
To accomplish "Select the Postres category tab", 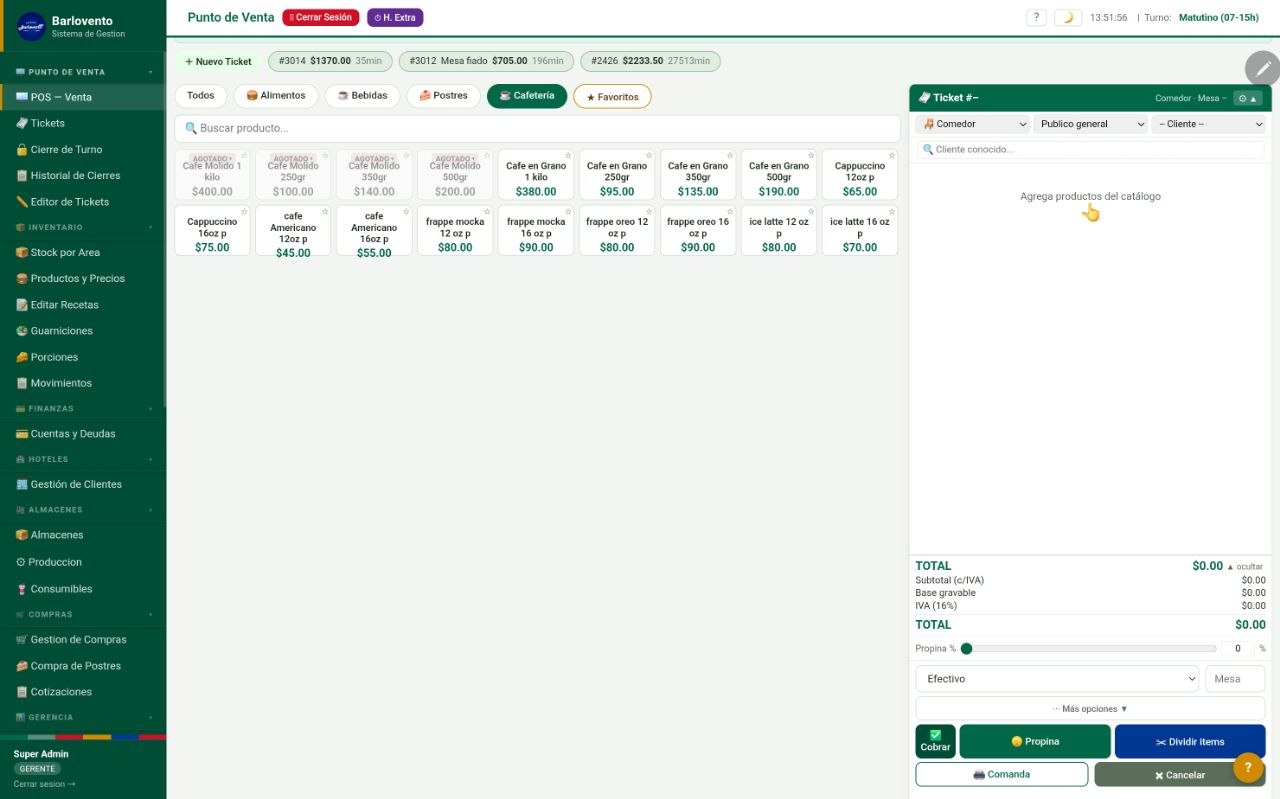I will 443,96.
